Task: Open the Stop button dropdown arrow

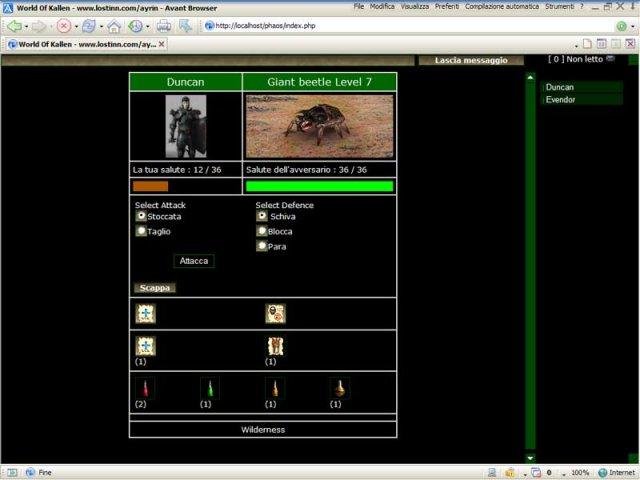Action: click(76, 27)
